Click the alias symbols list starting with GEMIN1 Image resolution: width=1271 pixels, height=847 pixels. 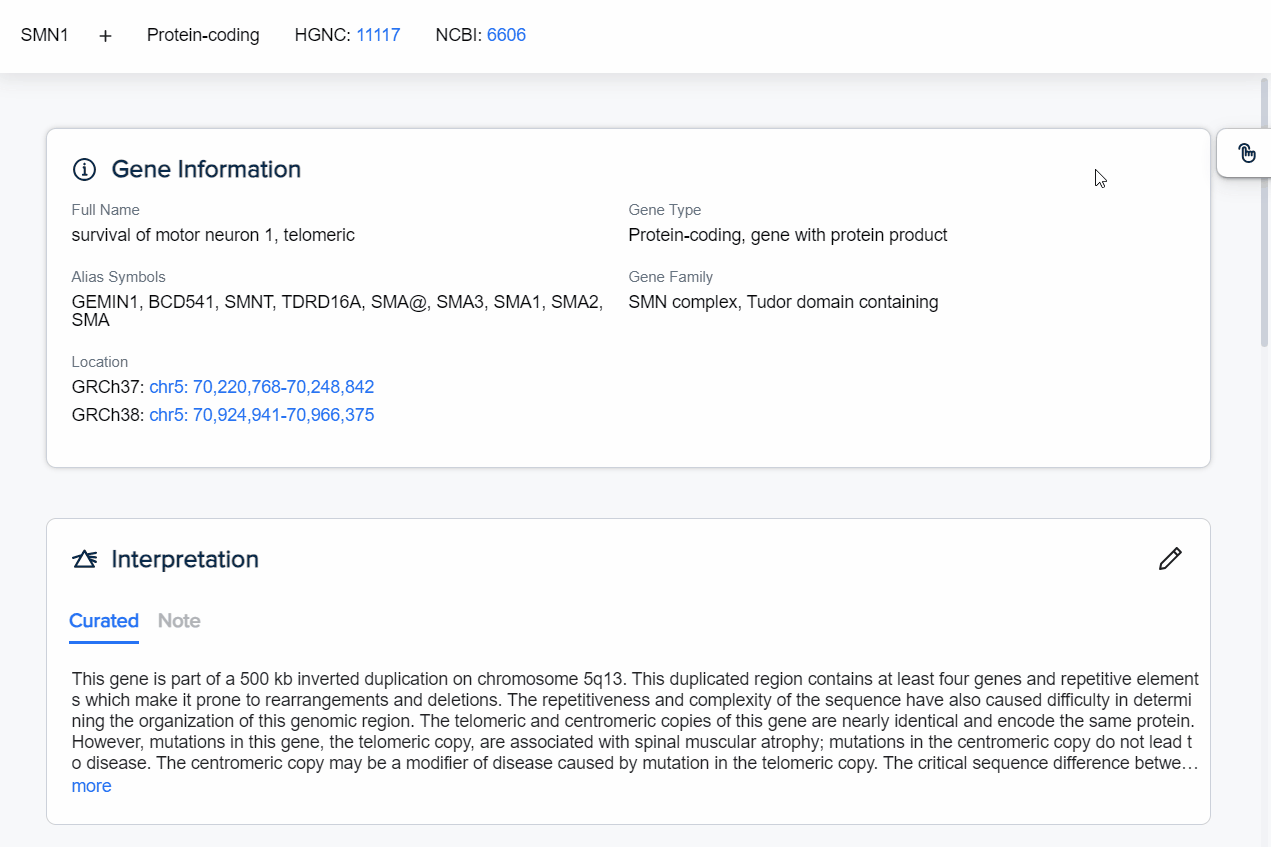click(x=337, y=302)
